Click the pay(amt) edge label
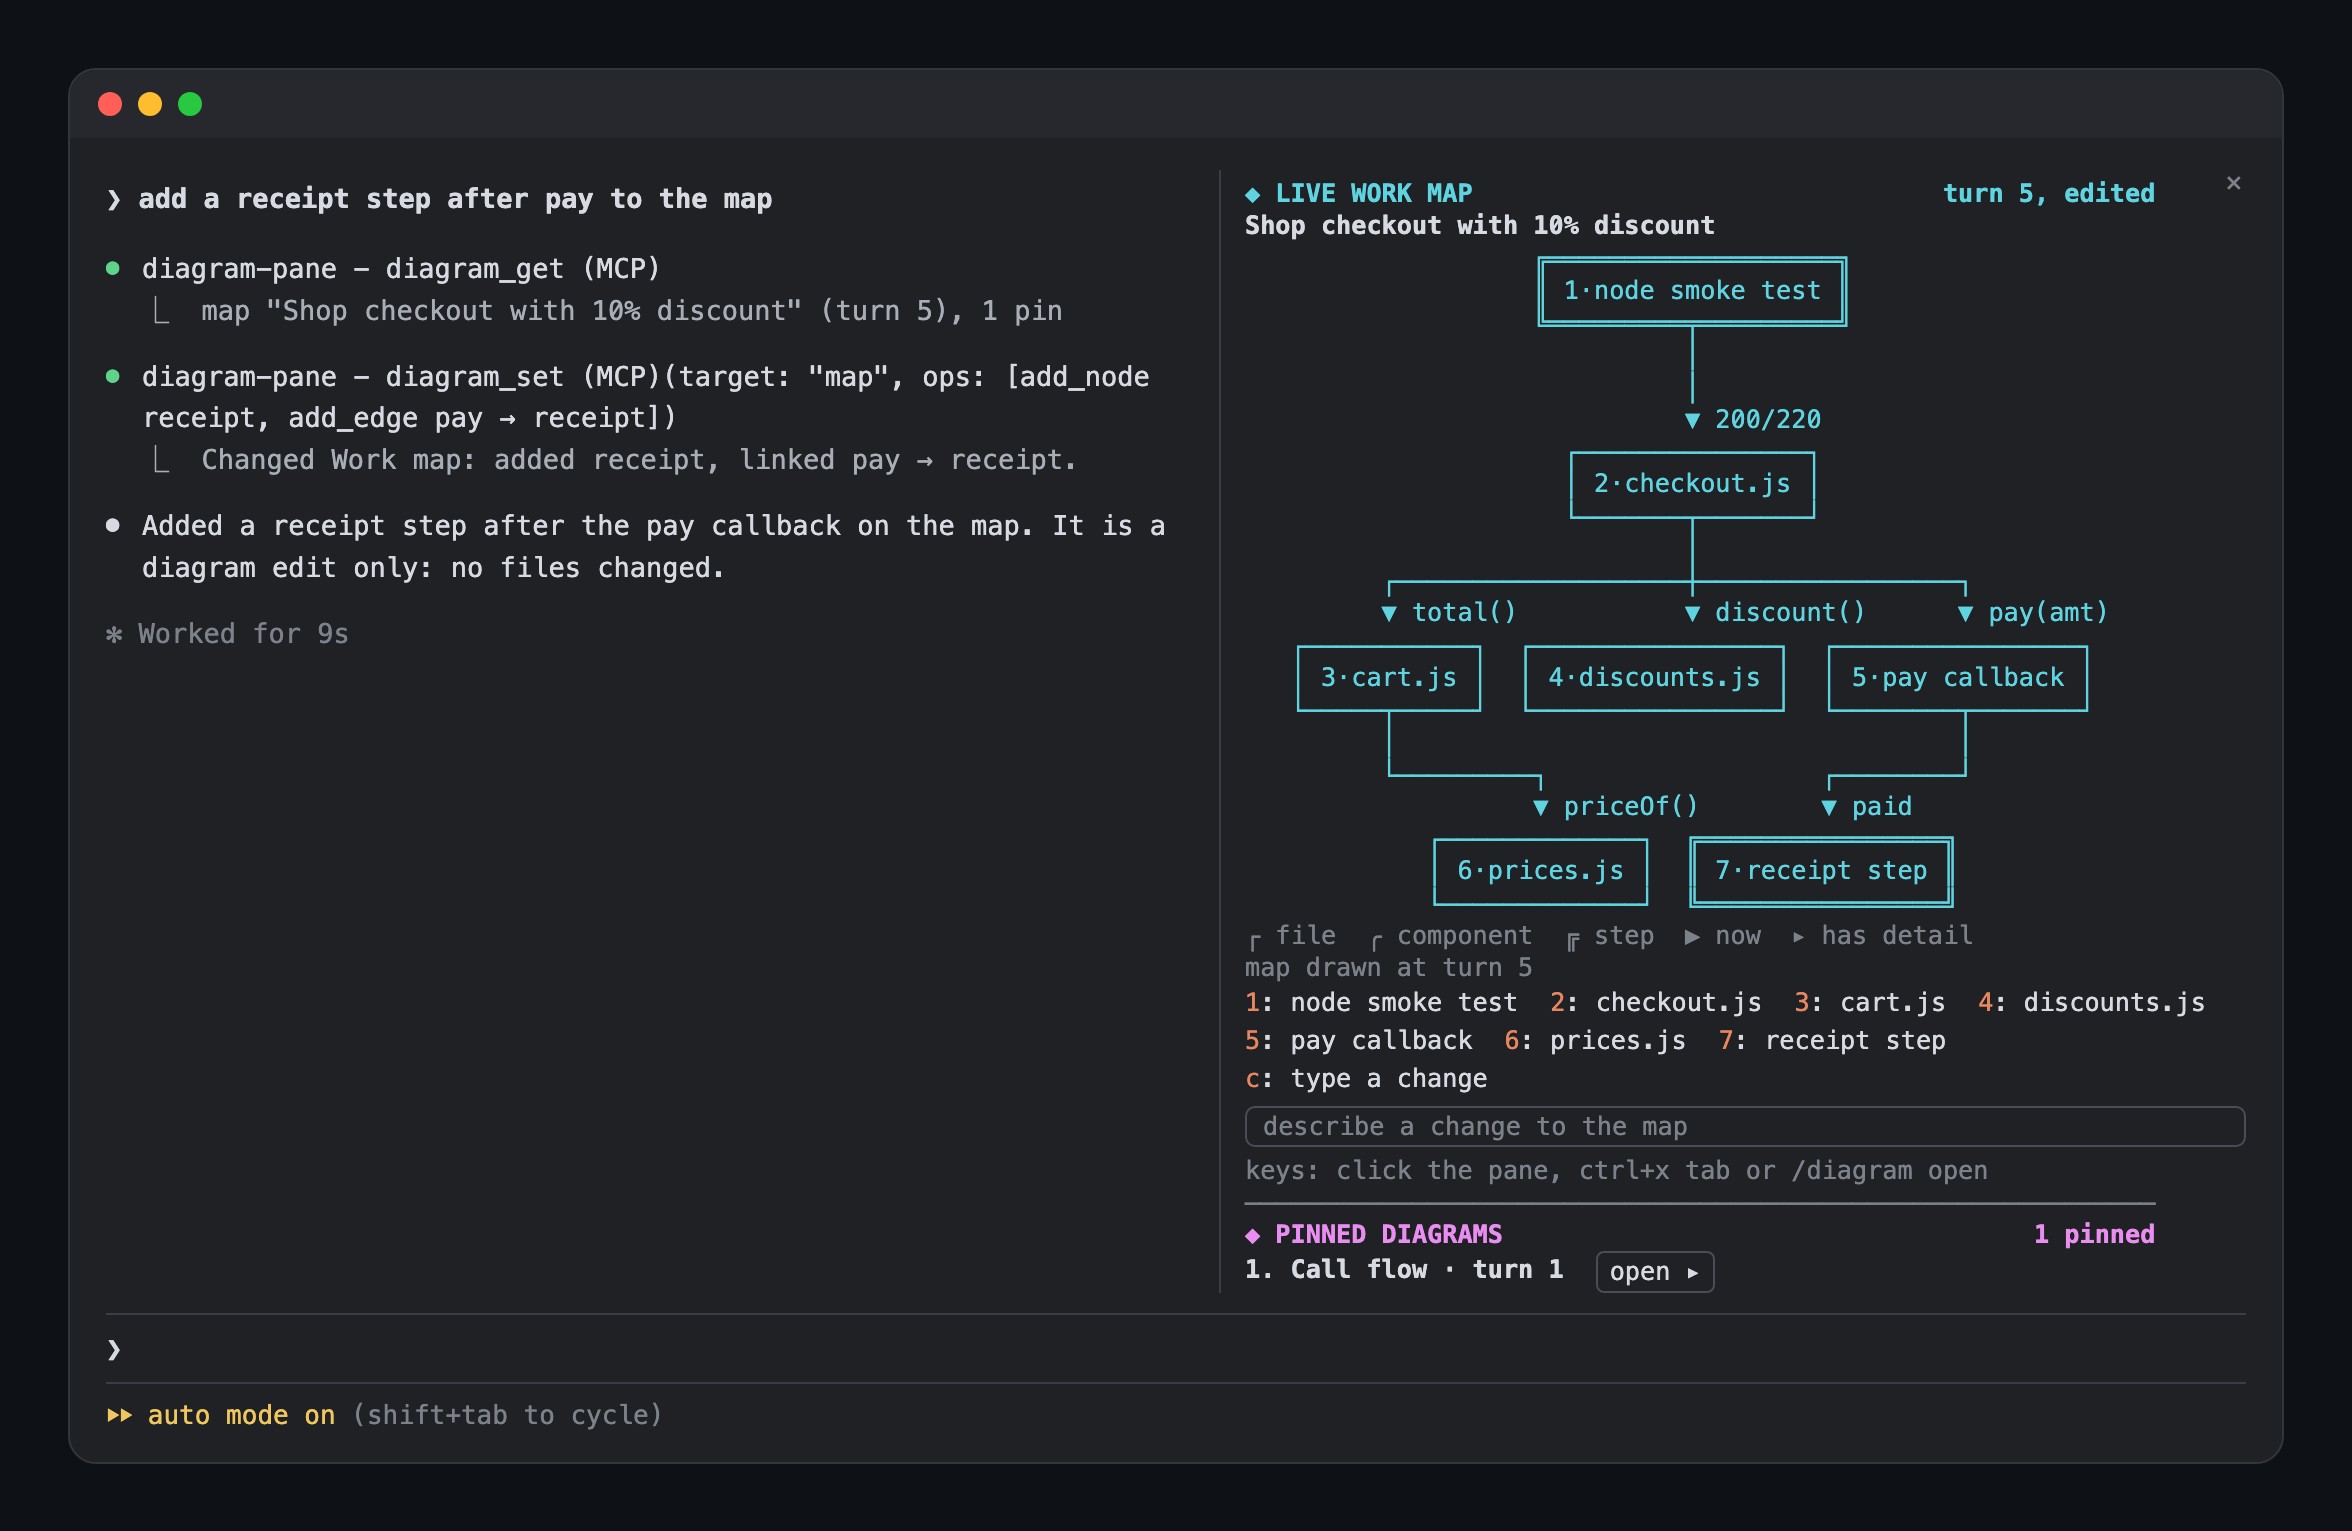Image resolution: width=2352 pixels, height=1531 pixels. [2047, 612]
